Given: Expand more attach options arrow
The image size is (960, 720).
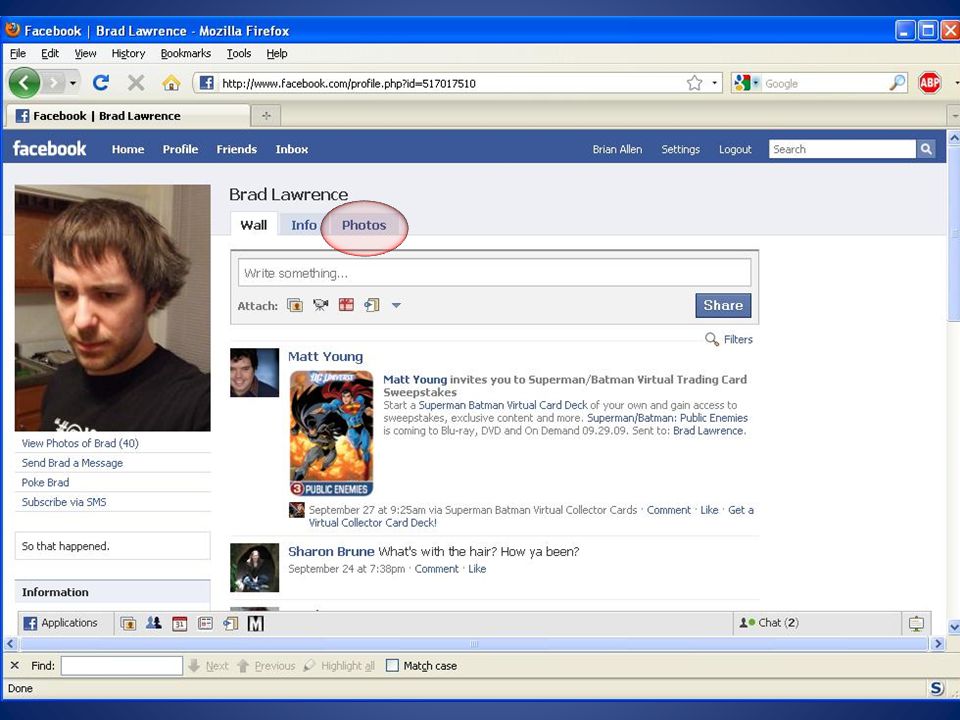Looking at the screenshot, I should point(396,305).
